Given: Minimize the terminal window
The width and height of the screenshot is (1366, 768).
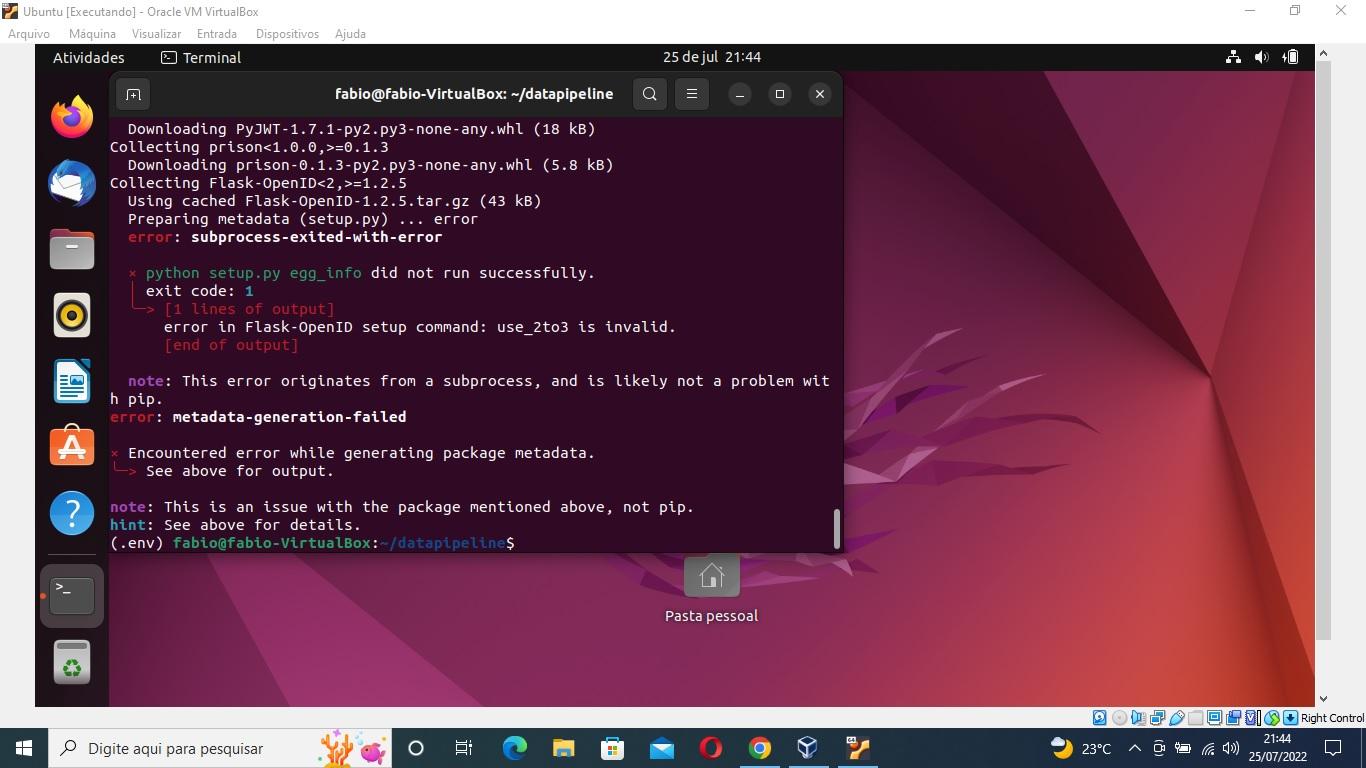Looking at the screenshot, I should [x=740, y=94].
